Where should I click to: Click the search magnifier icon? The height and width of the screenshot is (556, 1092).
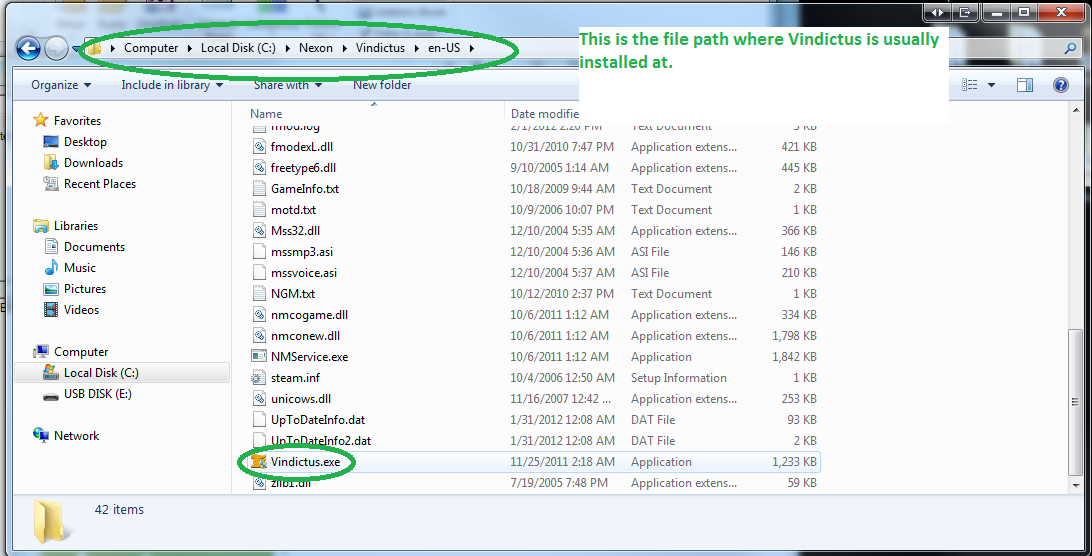click(x=1070, y=48)
